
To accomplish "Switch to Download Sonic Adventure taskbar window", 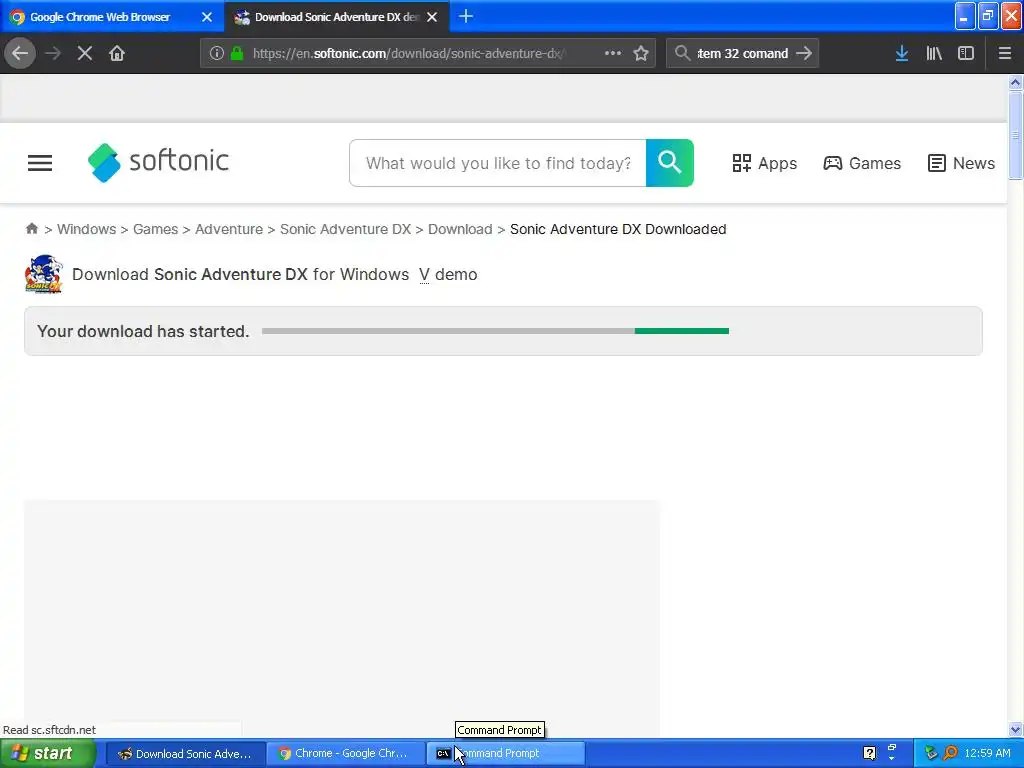I will [185, 754].
